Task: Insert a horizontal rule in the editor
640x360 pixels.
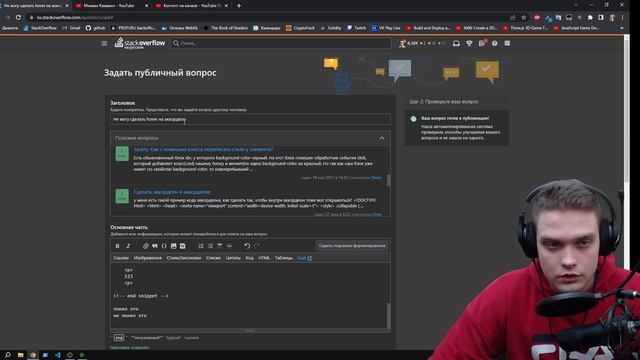Action: point(229,246)
